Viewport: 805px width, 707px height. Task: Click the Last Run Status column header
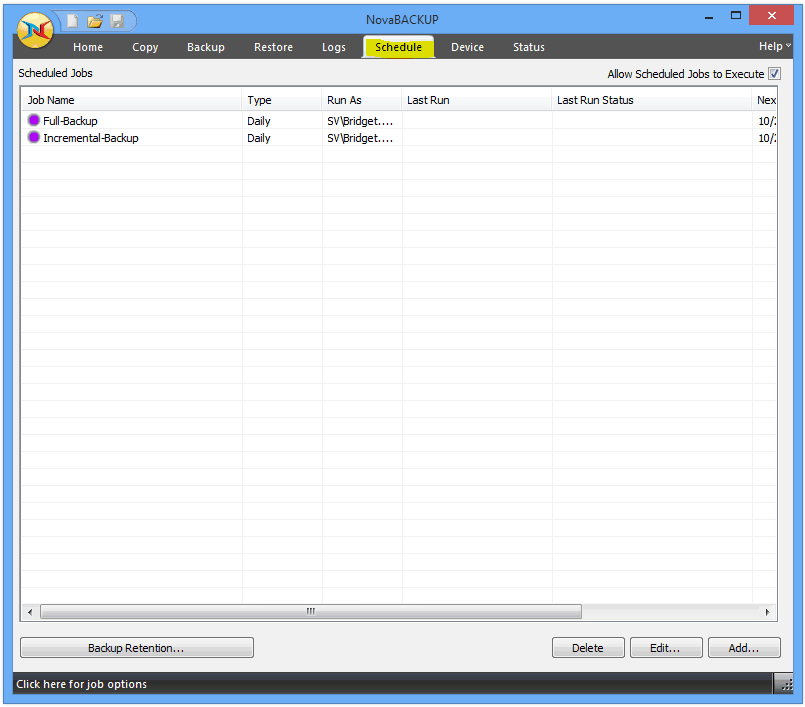[652, 100]
